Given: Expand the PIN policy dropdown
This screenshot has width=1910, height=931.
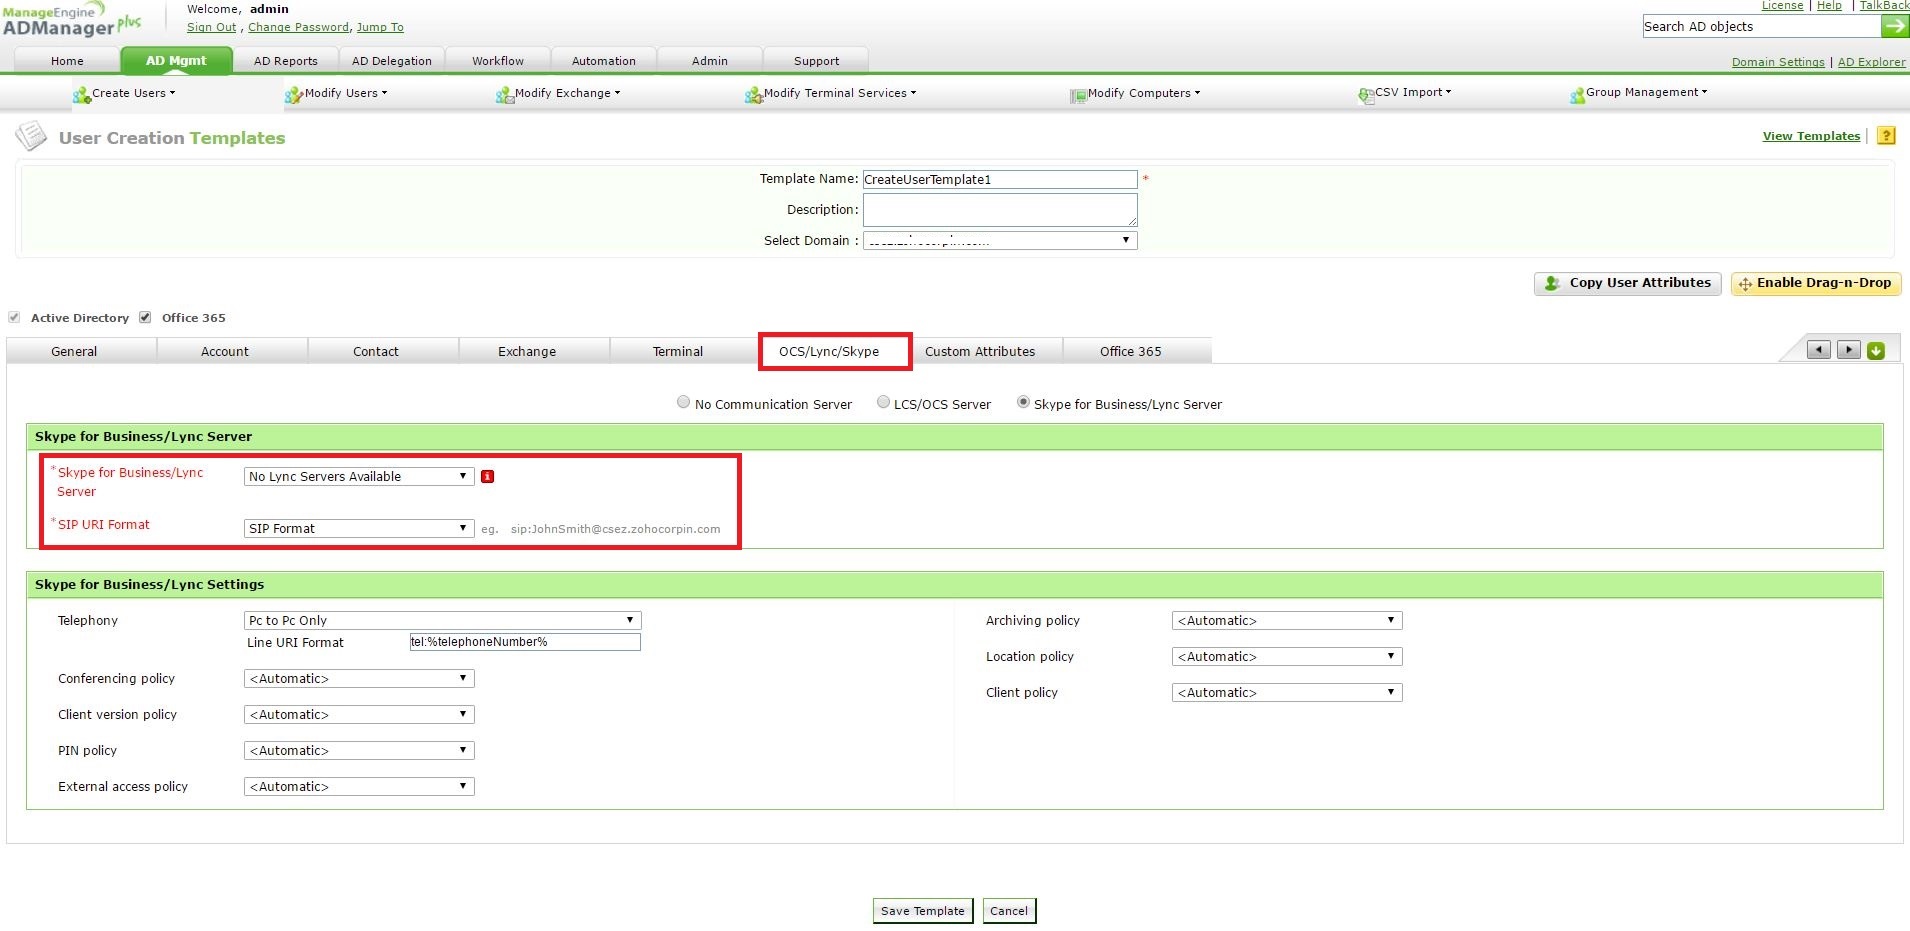Looking at the screenshot, I should (359, 751).
